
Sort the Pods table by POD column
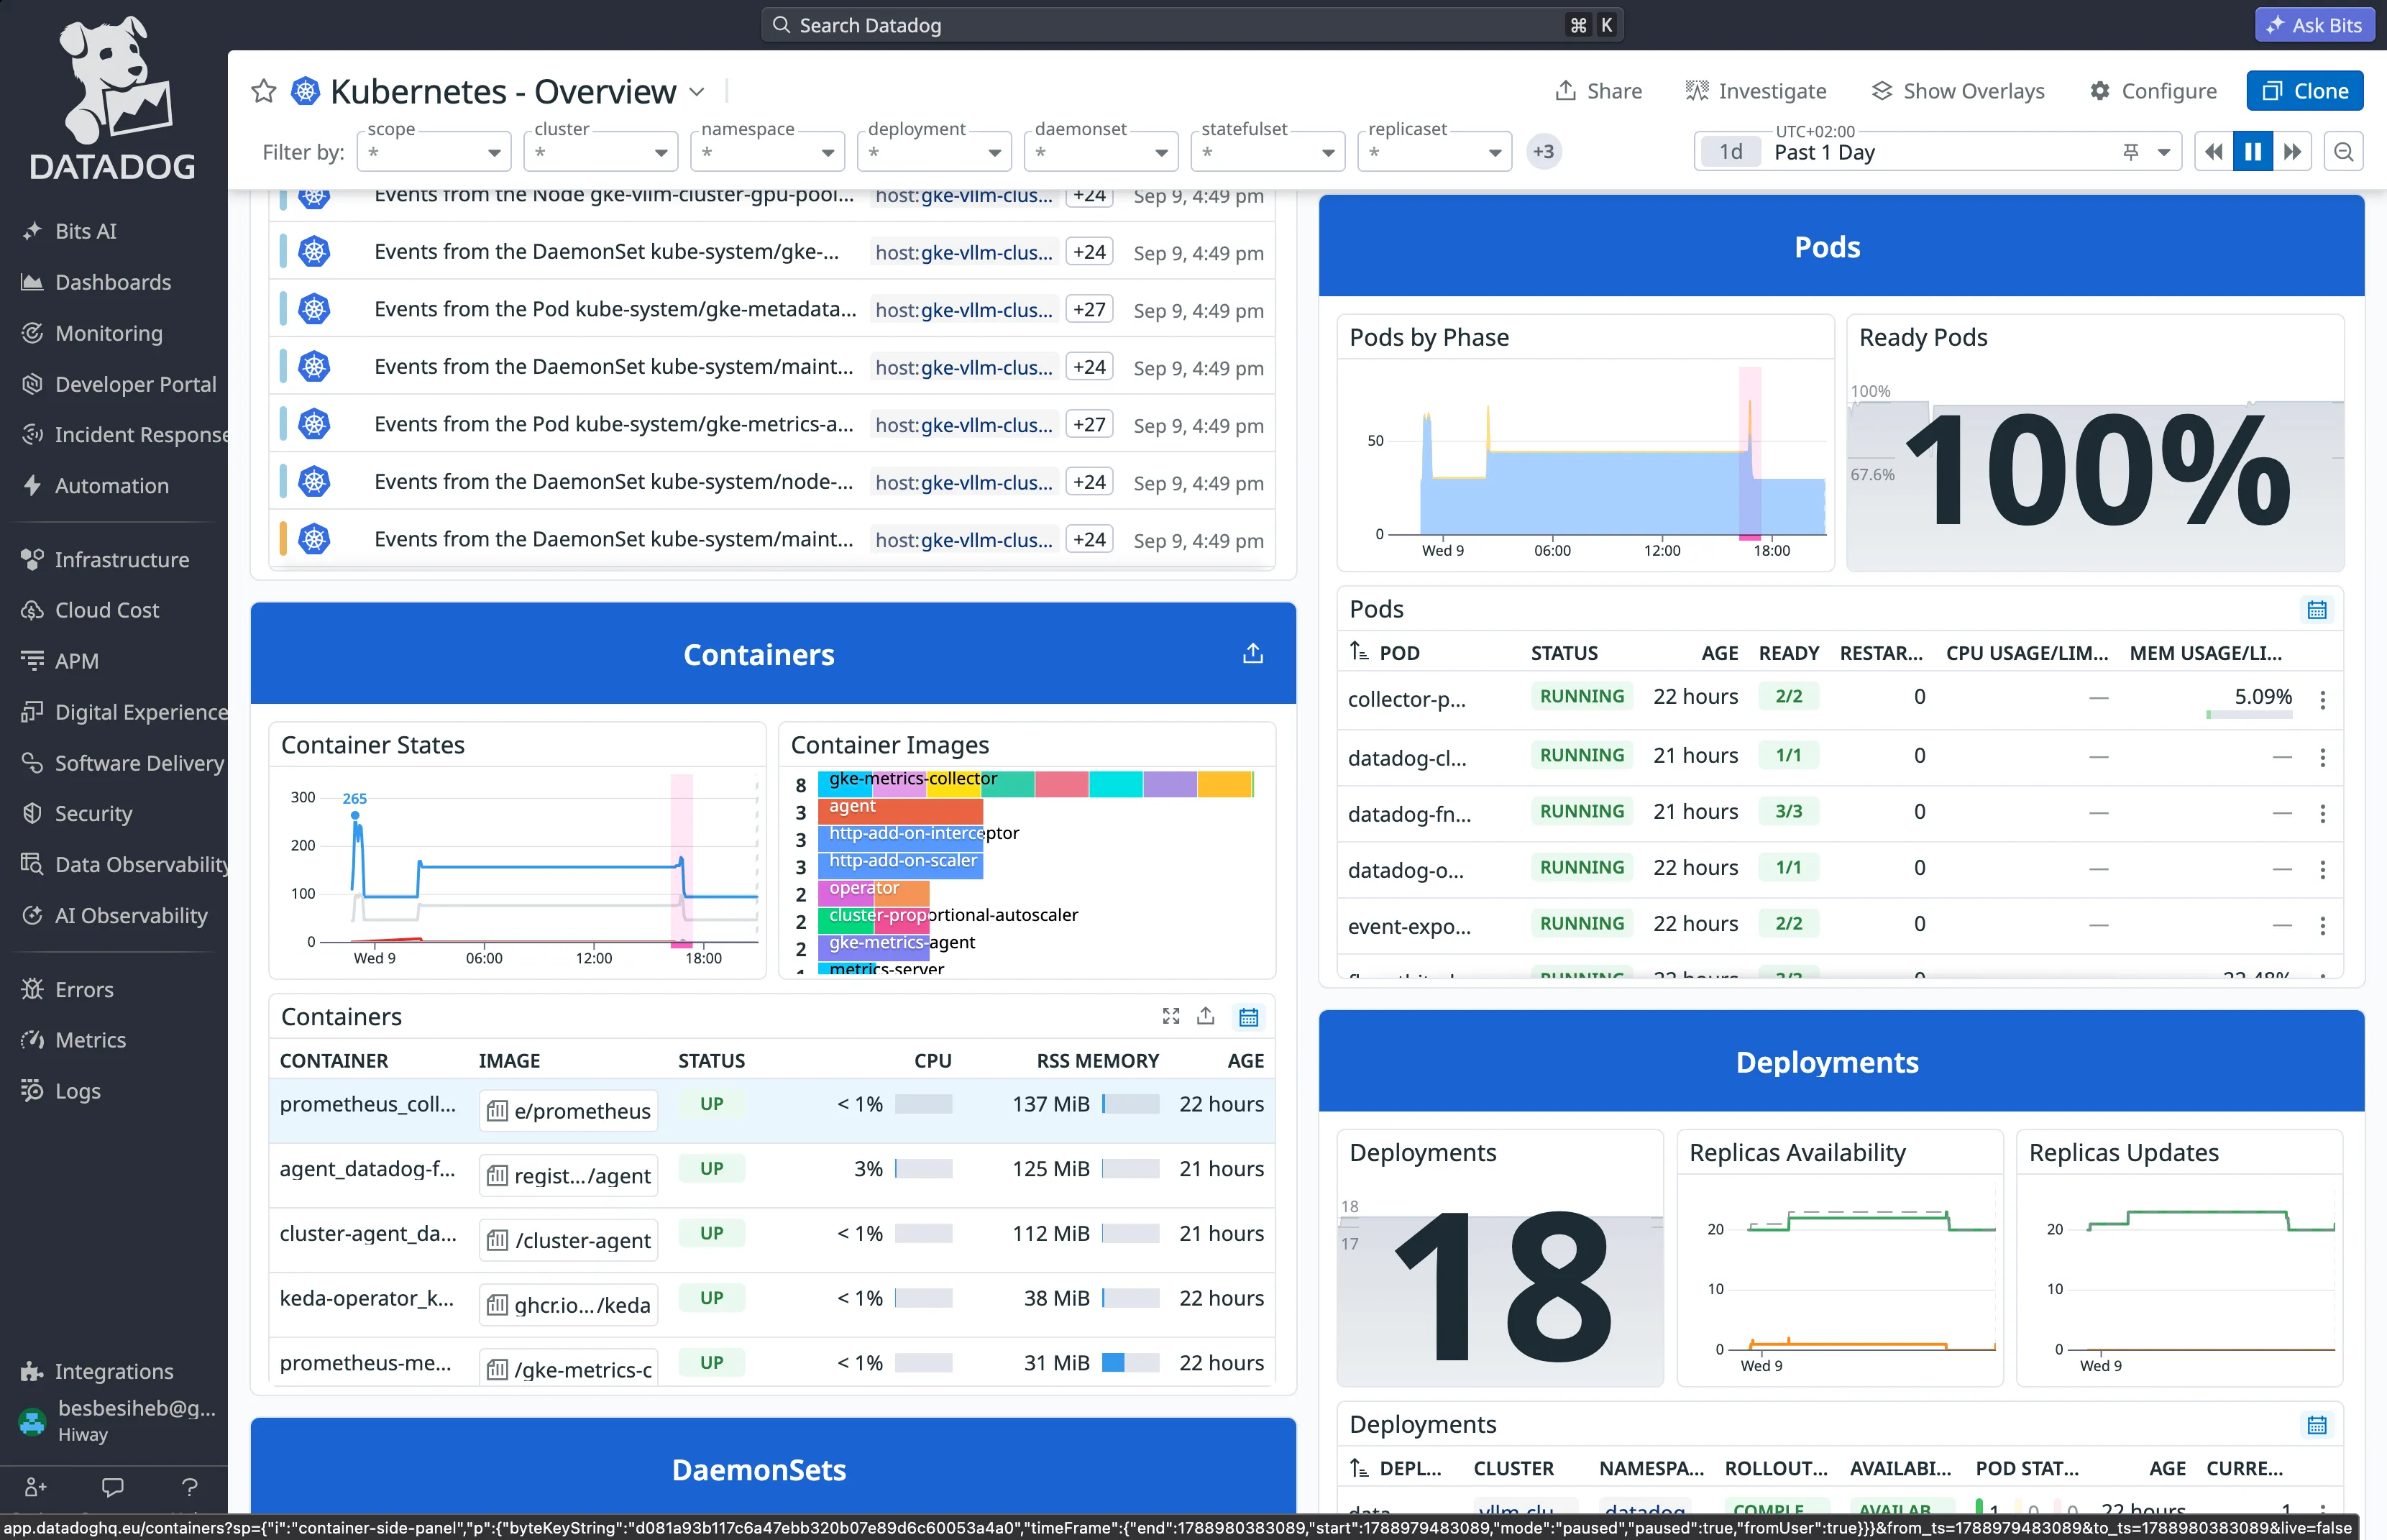point(1384,653)
